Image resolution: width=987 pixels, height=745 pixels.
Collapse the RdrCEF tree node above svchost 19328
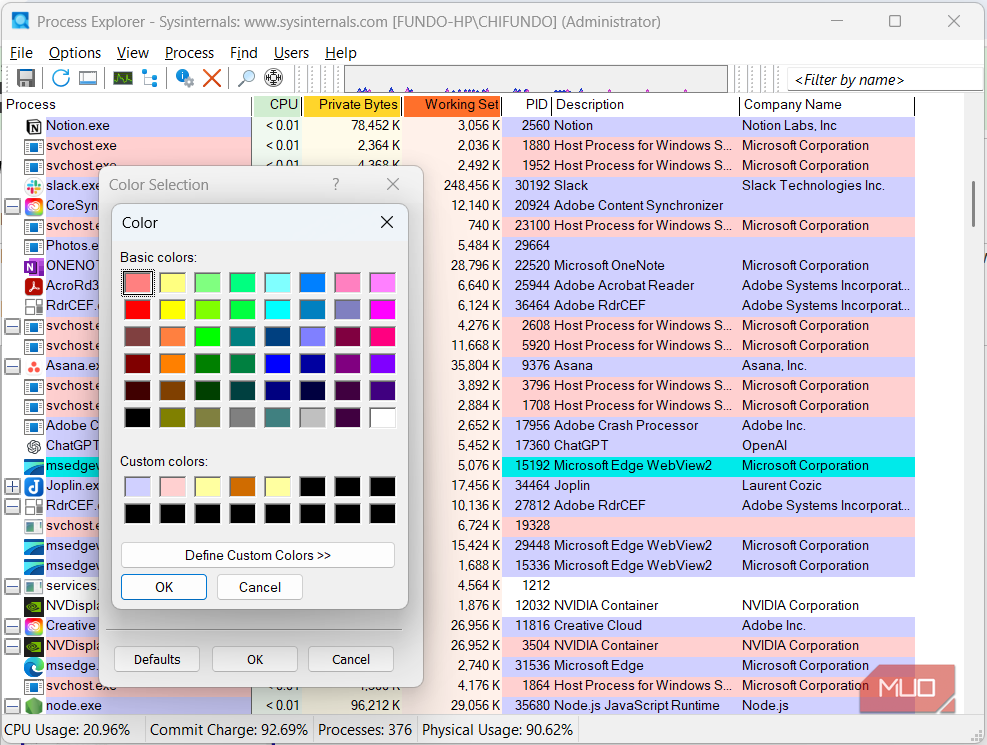(13, 507)
